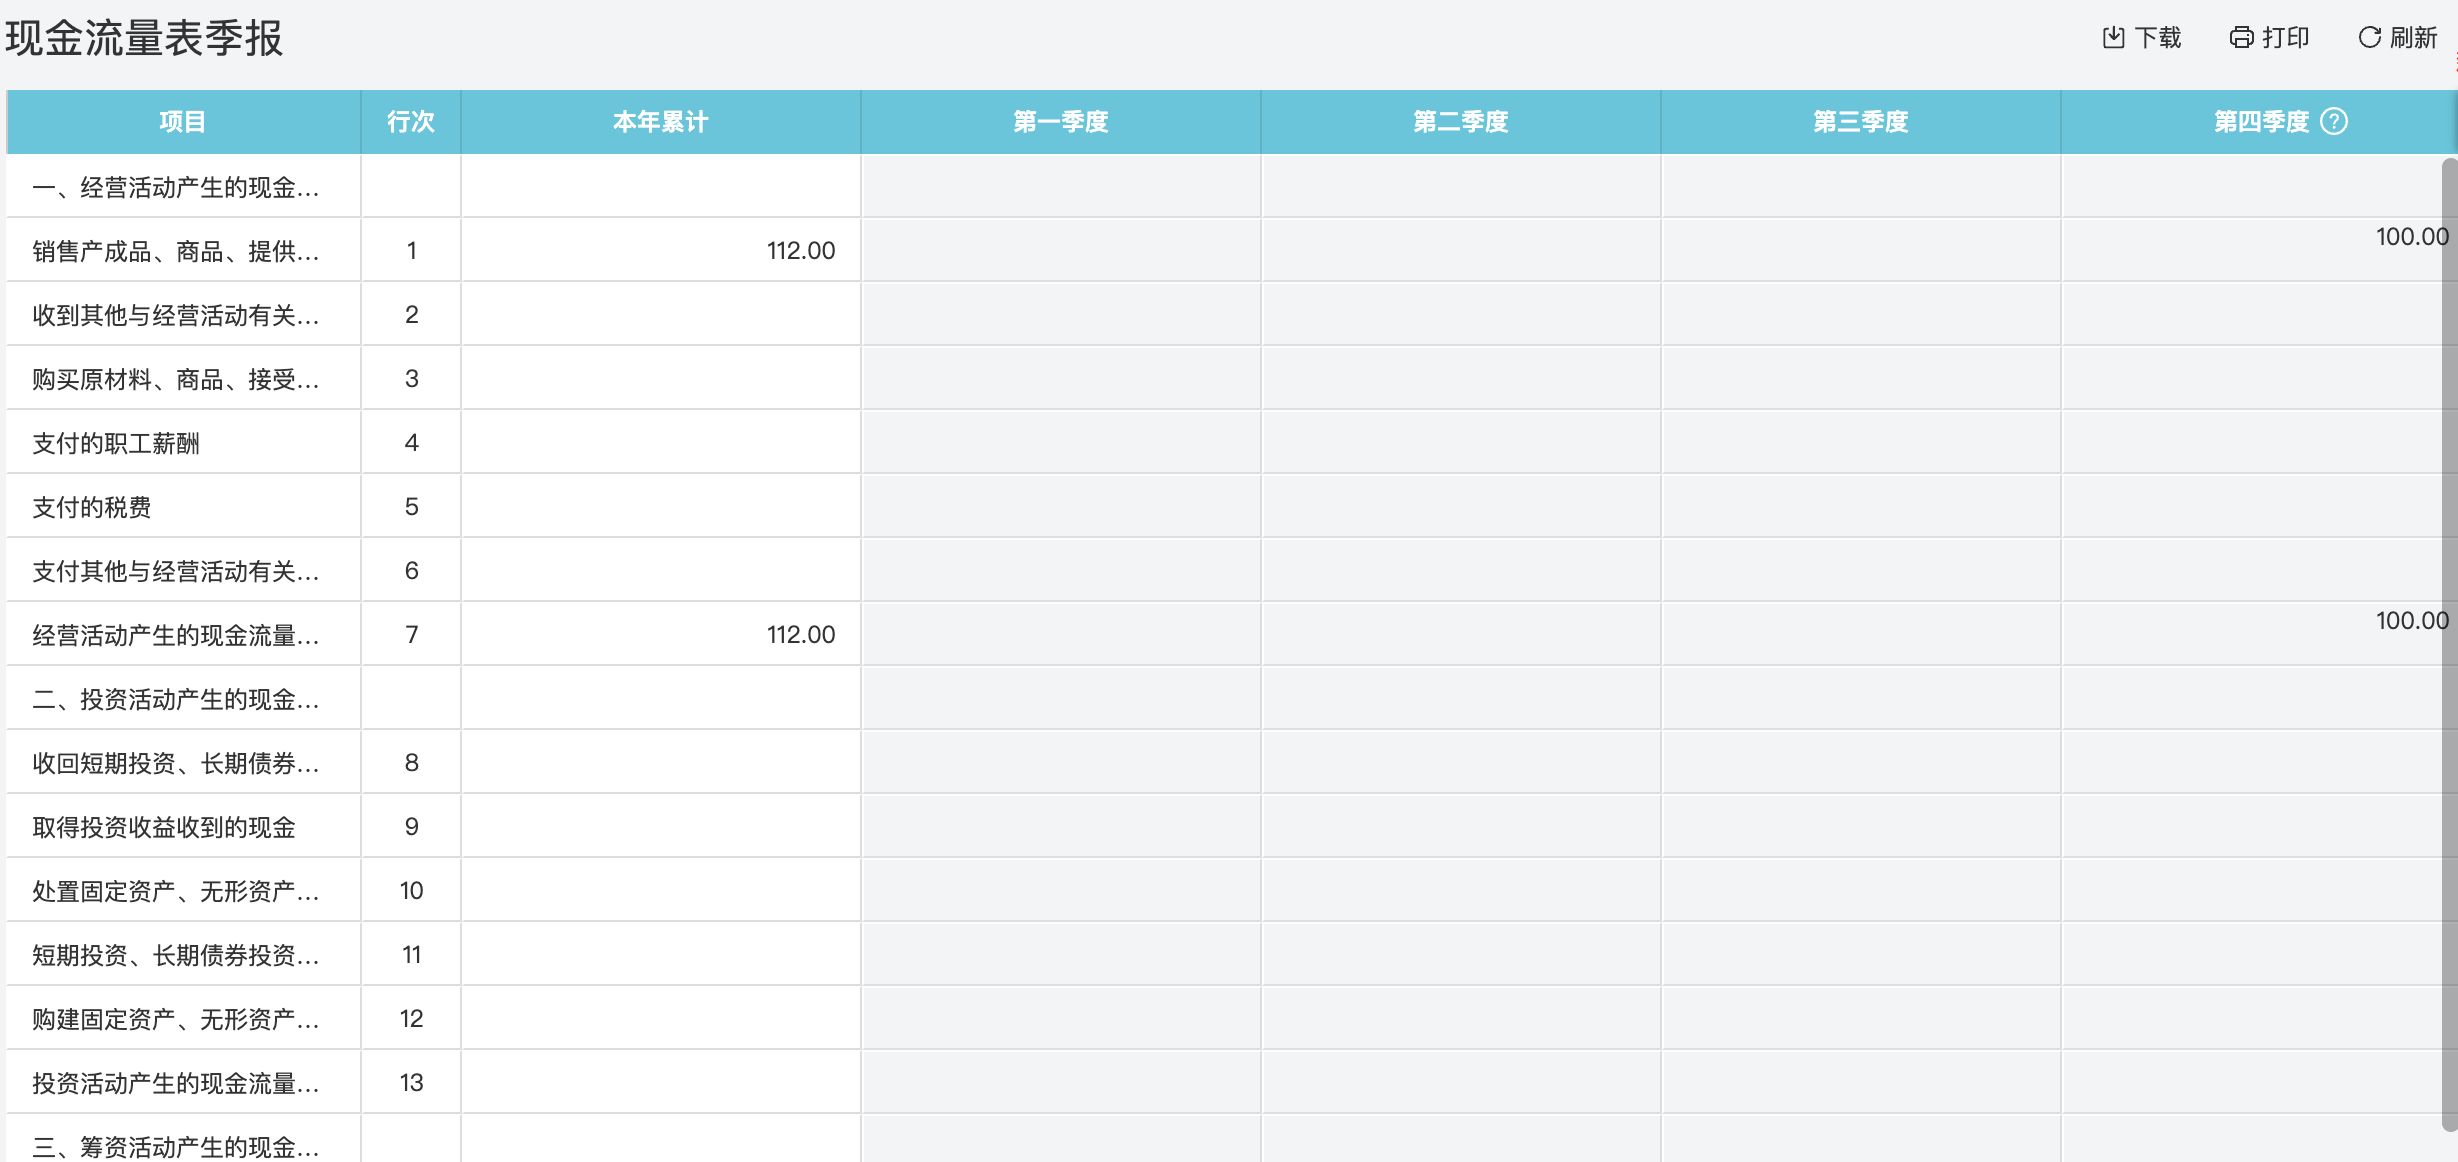Click the 112.00 cell in row 1
2458x1162 pixels.
[x=800, y=251]
